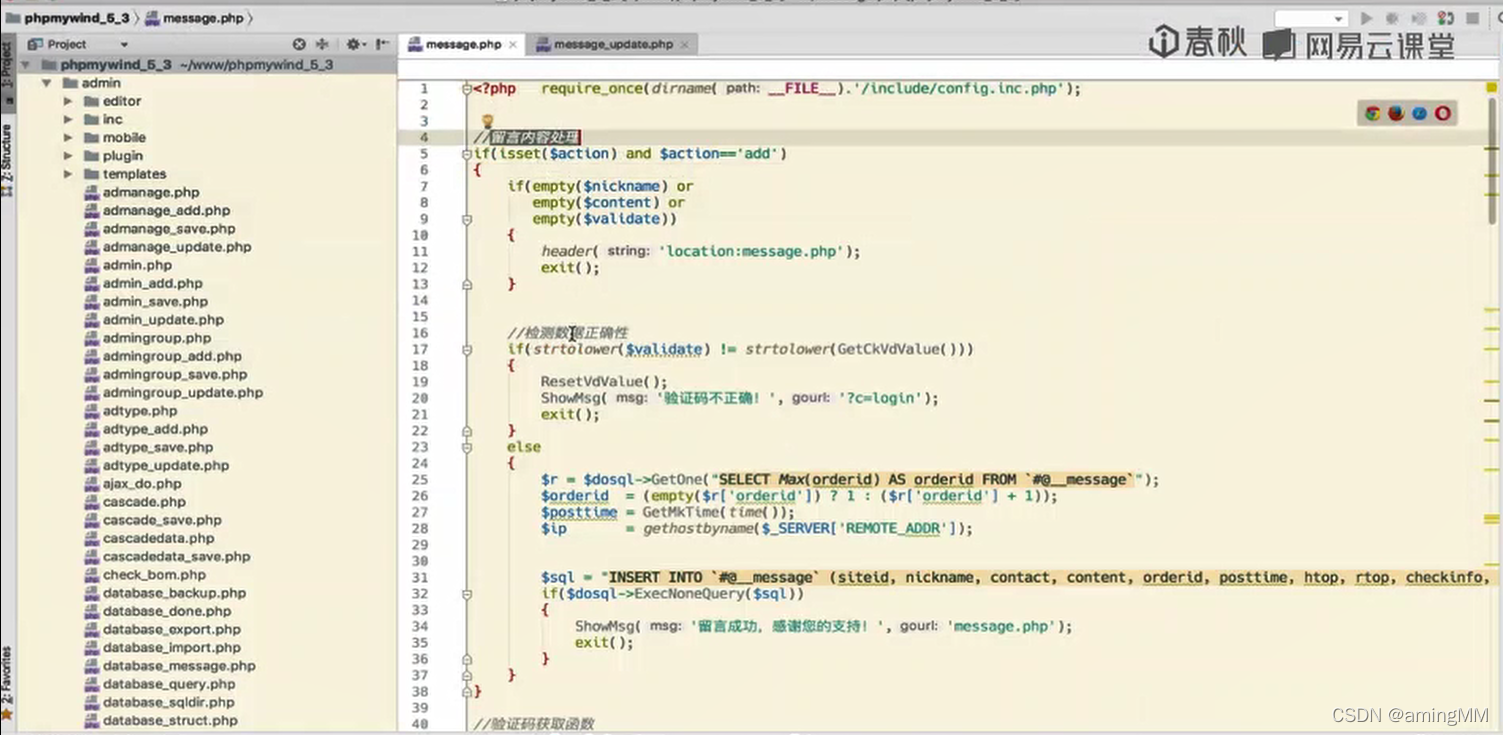Viewport: 1503px width, 735px height.
Task: Open the file in Safari via browser icon
Action: coord(1419,113)
